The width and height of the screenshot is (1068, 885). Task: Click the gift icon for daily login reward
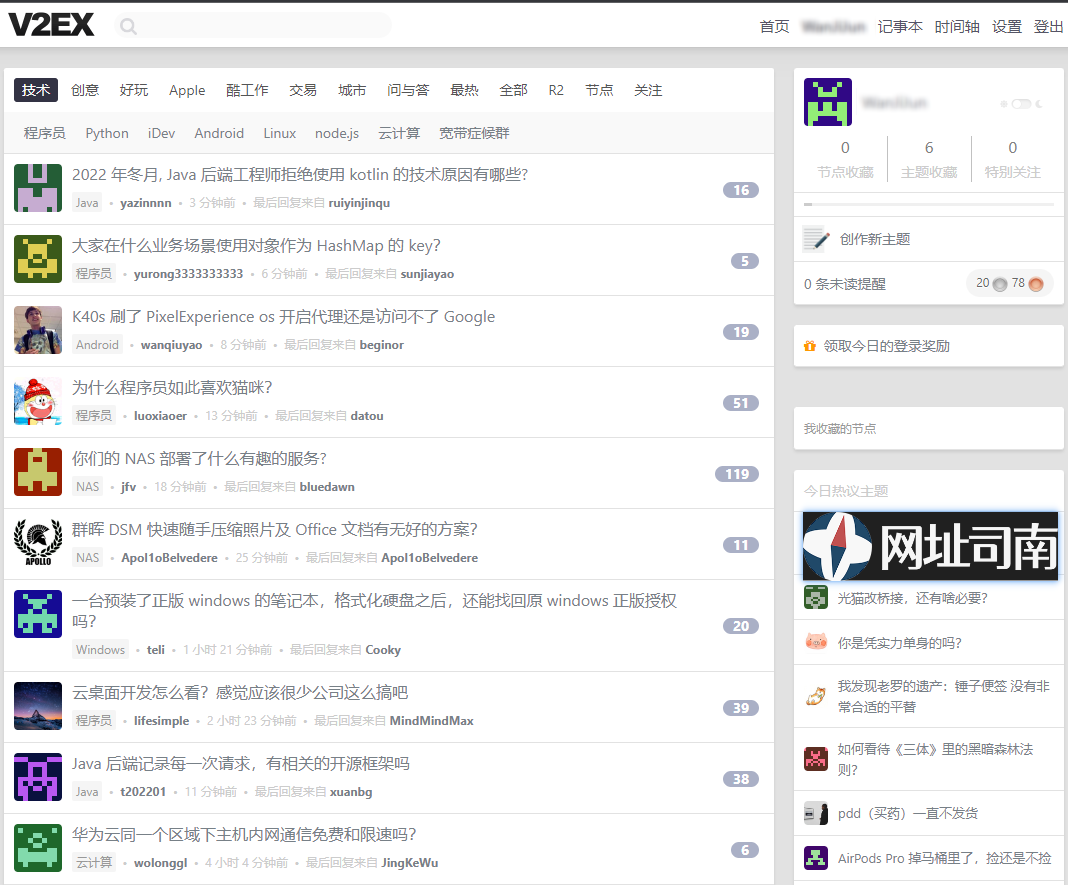(810, 346)
